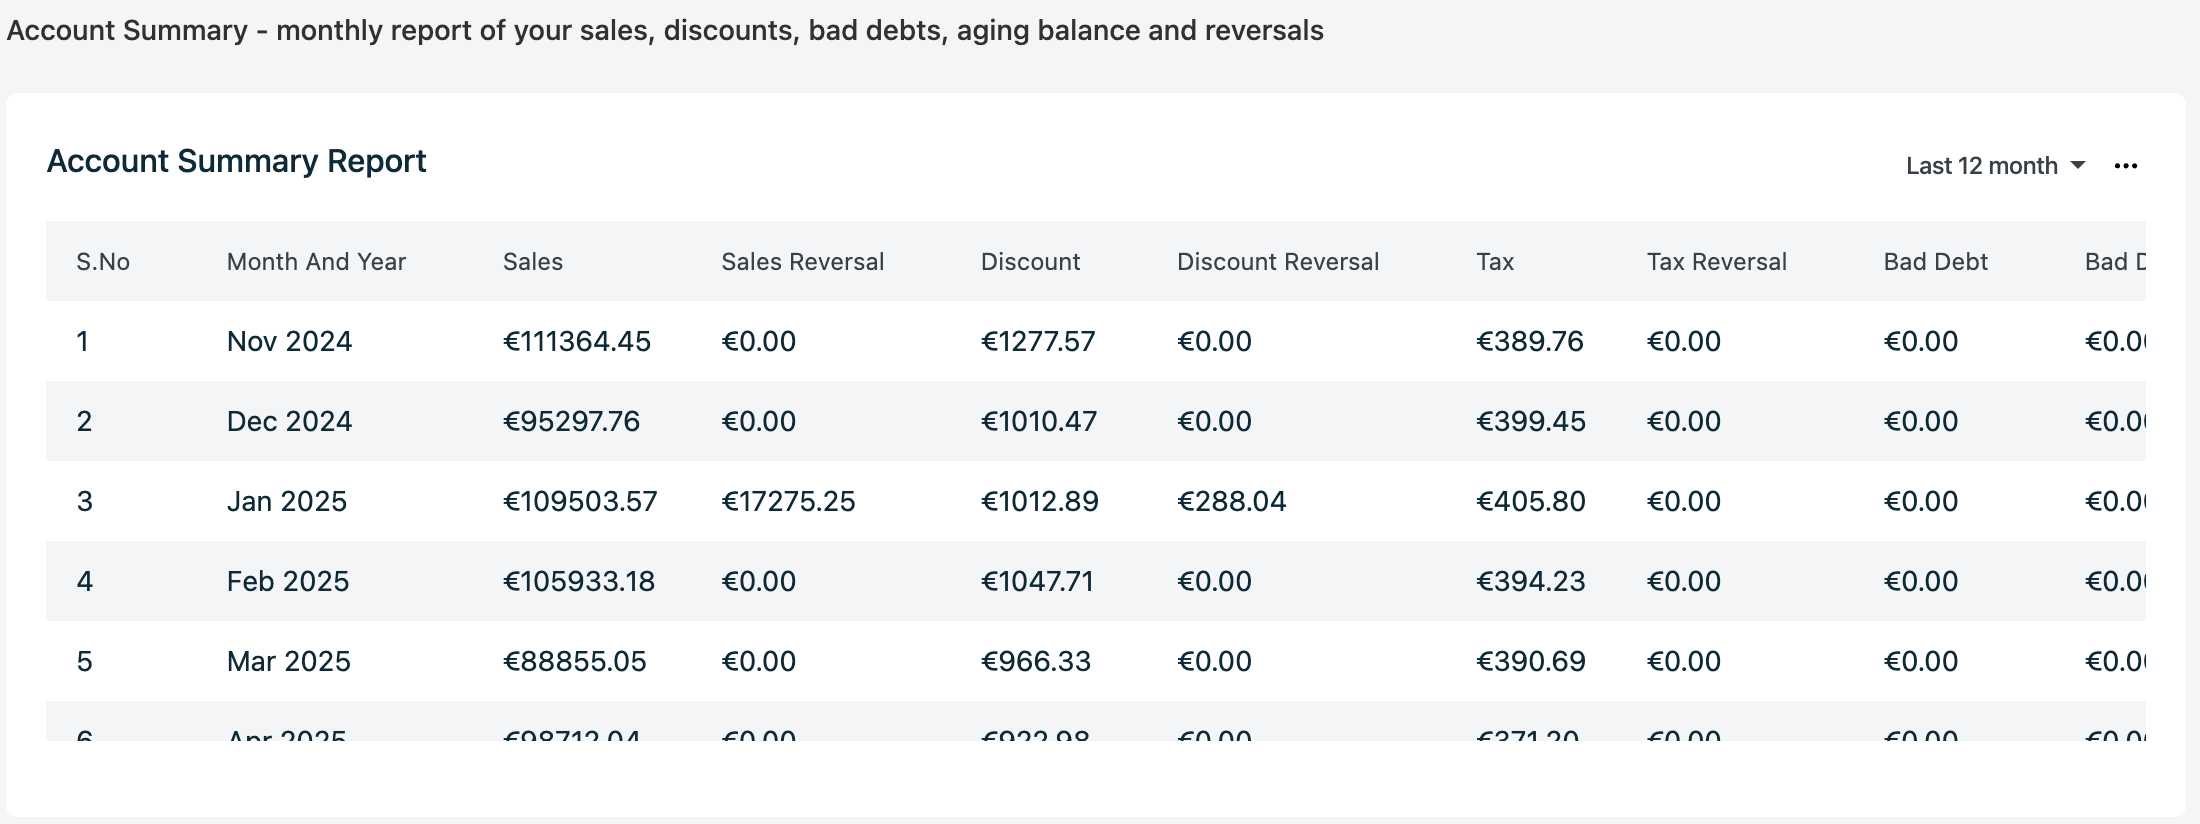The height and width of the screenshot is (824, 2200).
Task: Open the three-dot more options menu
Action: [2125, 166]
